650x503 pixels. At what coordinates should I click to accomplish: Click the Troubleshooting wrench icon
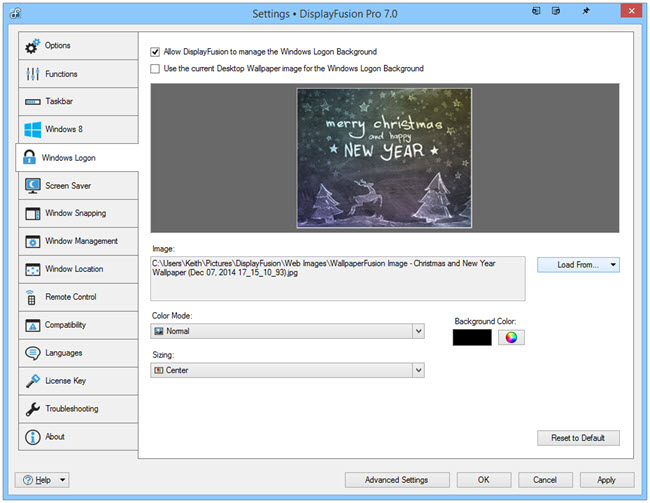[x=32, y=409]
